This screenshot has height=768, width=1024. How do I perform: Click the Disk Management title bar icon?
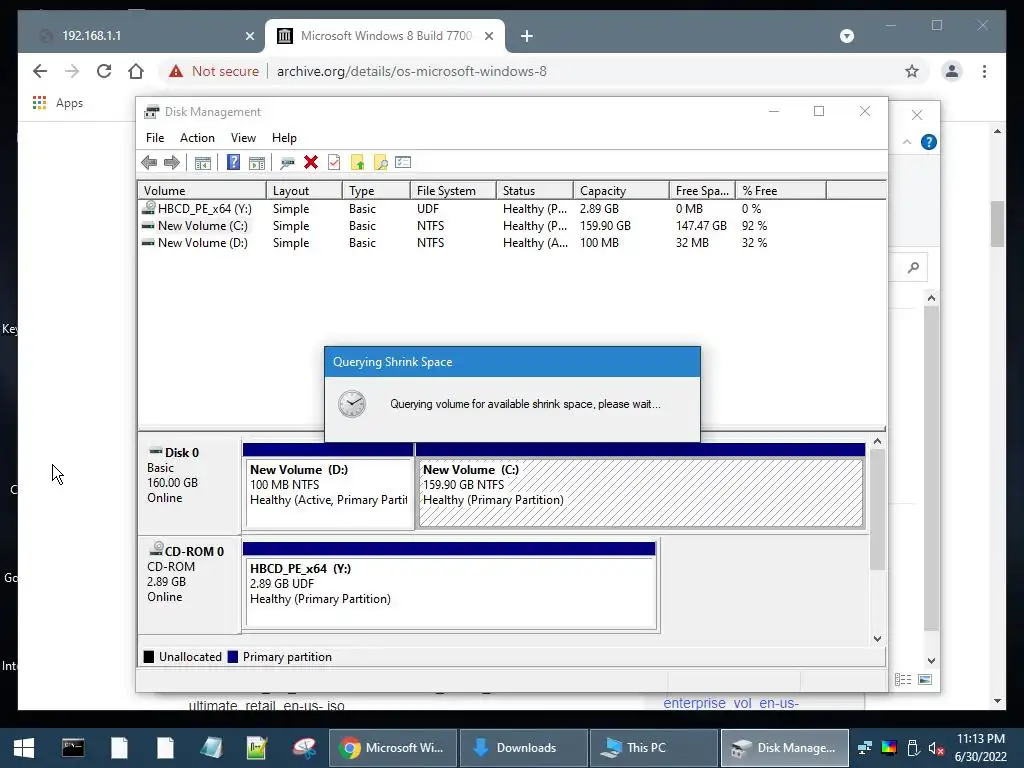(x=152, y=112)
